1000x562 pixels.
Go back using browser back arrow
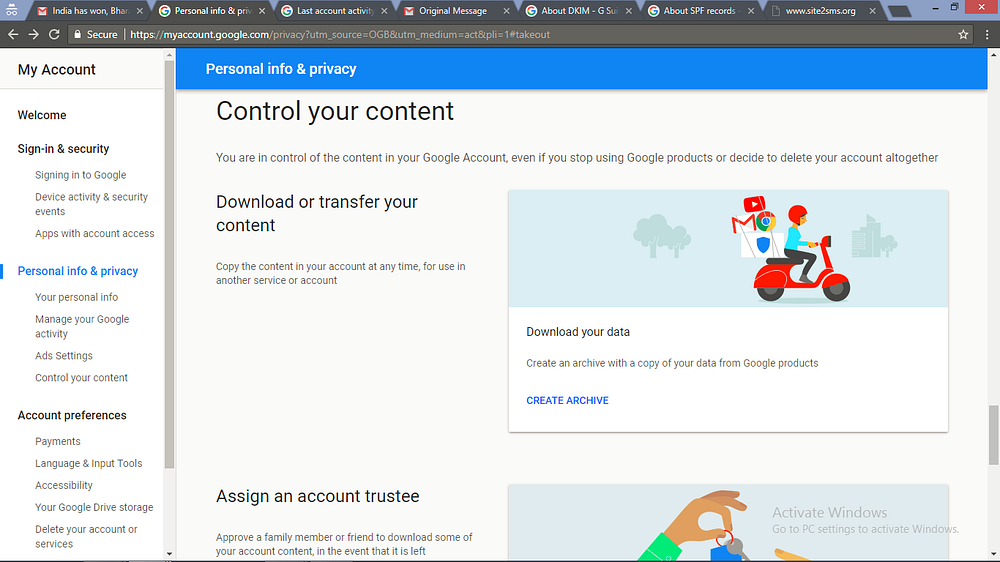point(13,34)
